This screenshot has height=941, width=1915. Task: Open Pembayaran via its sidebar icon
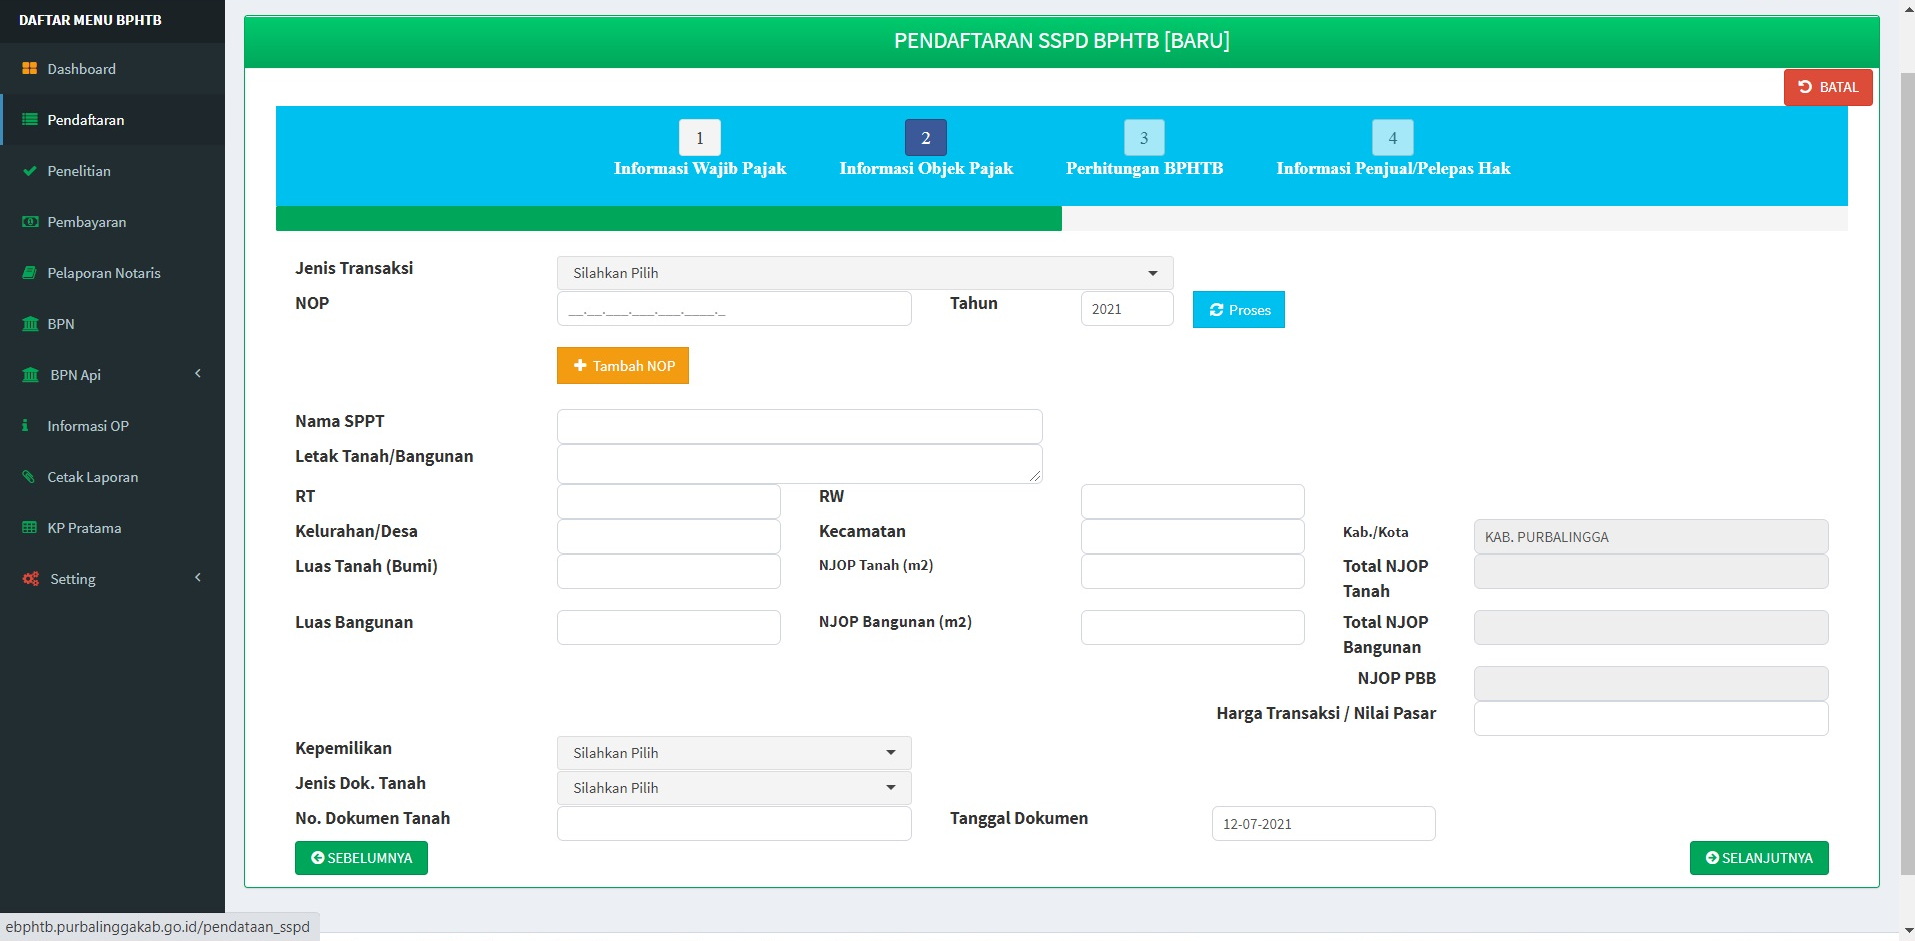[x=29, y=222]
